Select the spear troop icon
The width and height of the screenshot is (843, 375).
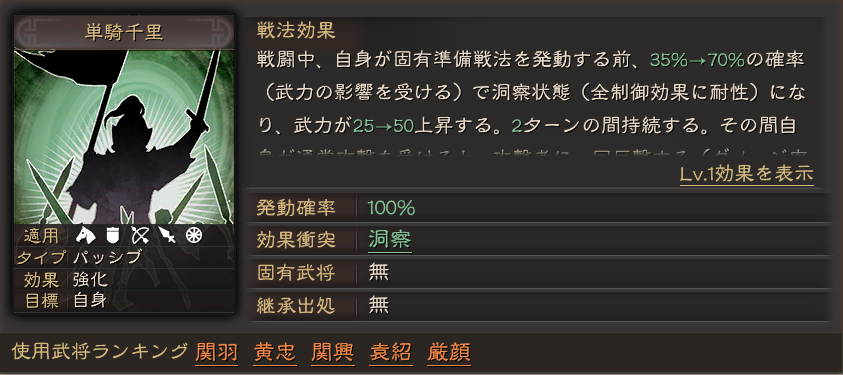point(167,235)
